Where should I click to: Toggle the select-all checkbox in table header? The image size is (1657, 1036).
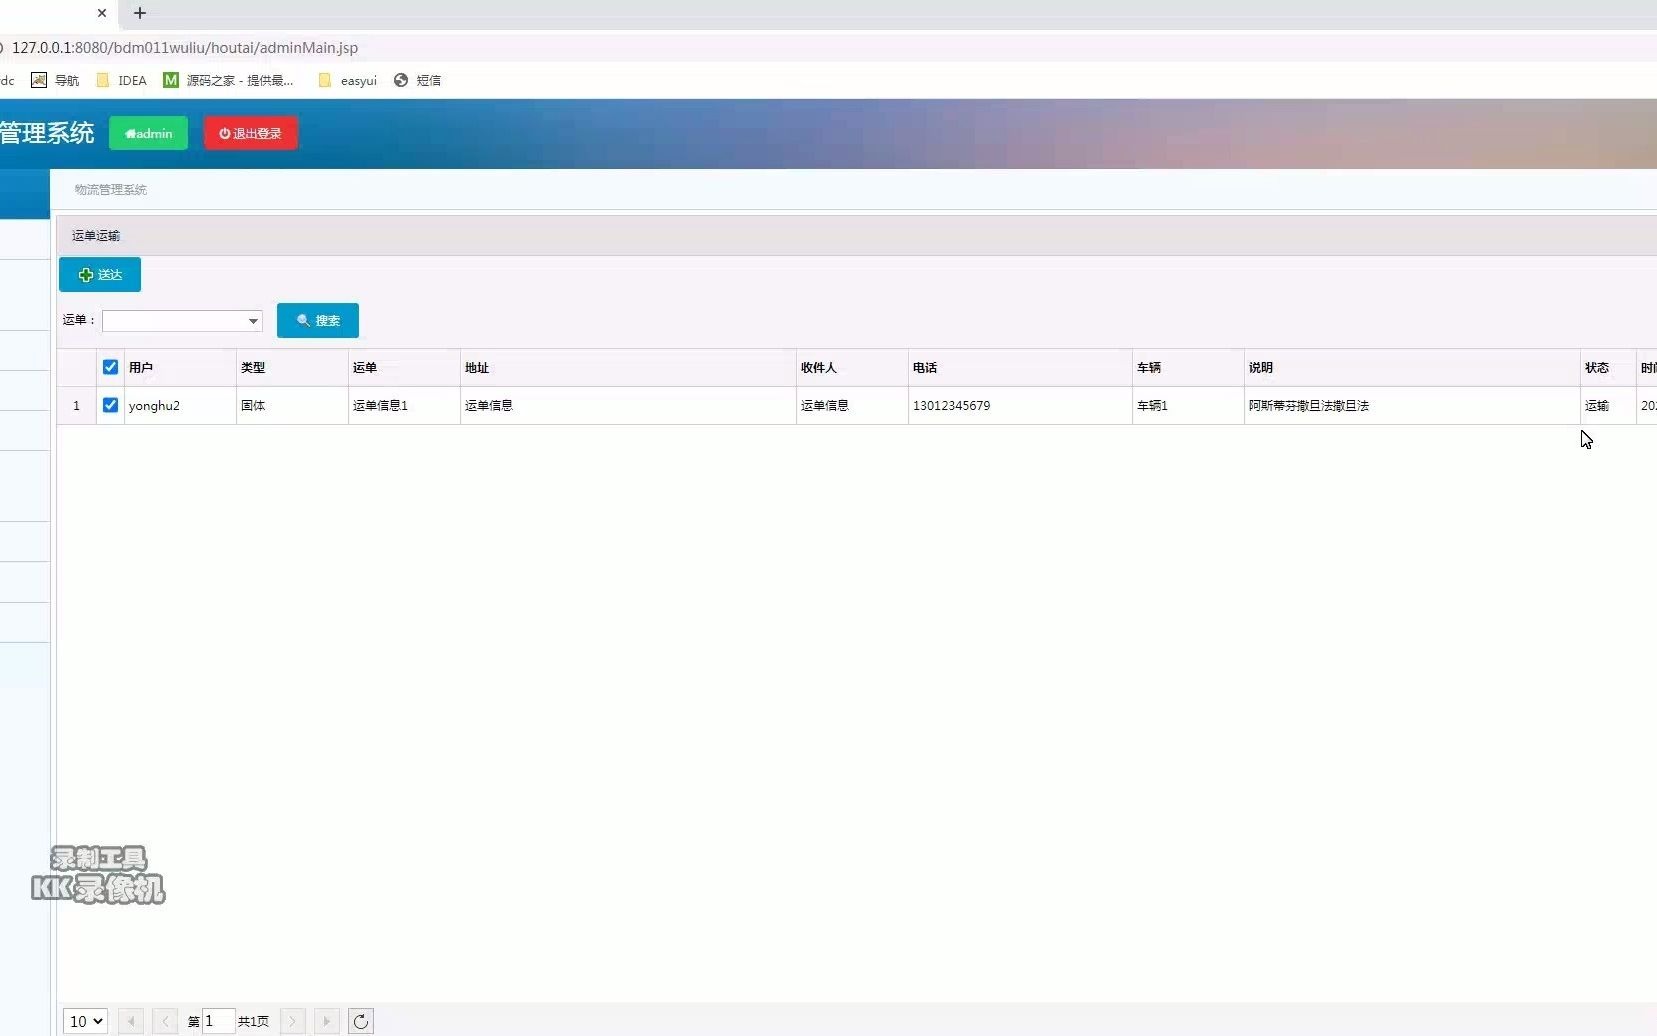(x=110, y=367)
